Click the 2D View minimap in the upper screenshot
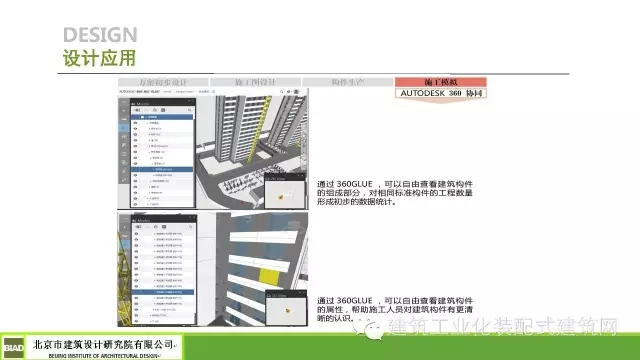The width and height of the screenshot is (640, 360). [x=285, y=193]
